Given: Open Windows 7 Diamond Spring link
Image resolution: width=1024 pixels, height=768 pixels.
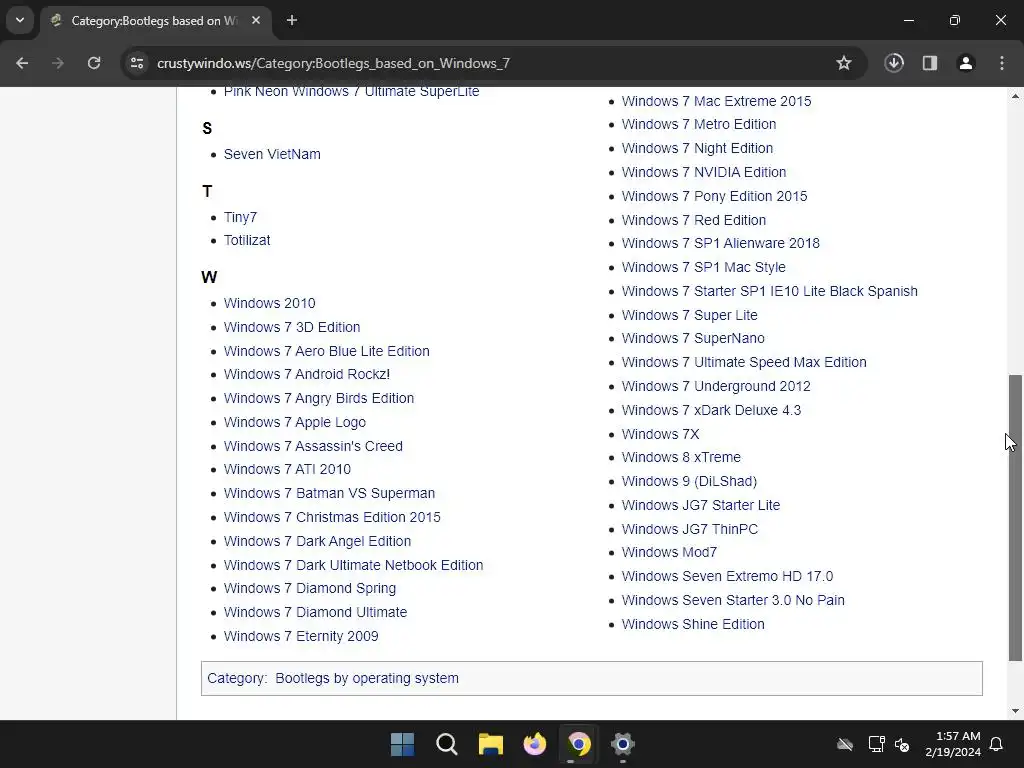Looking at the screenshot, I should [310, 588].
